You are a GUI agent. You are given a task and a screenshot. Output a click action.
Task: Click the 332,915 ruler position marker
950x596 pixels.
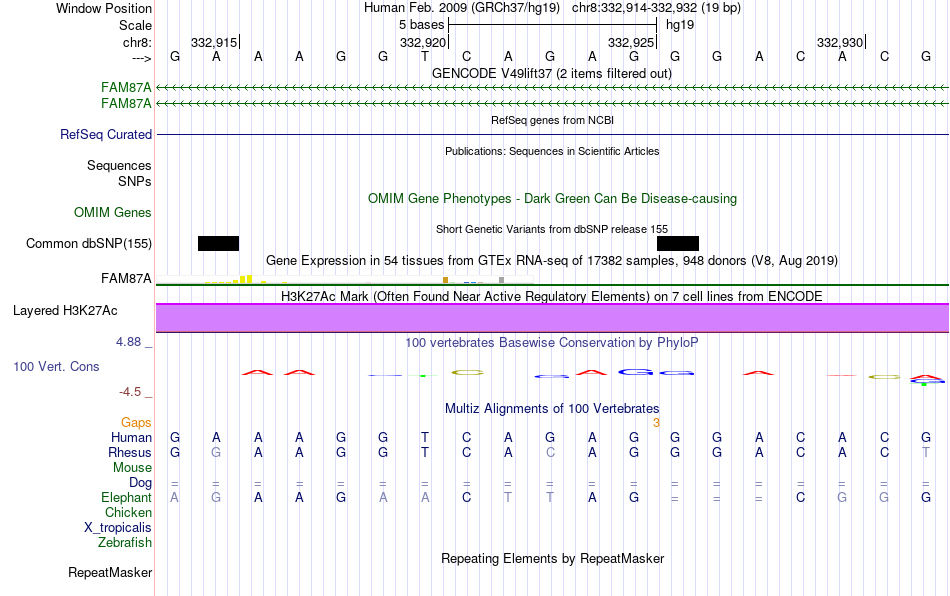pyautogui.click(x=214, y=42)
